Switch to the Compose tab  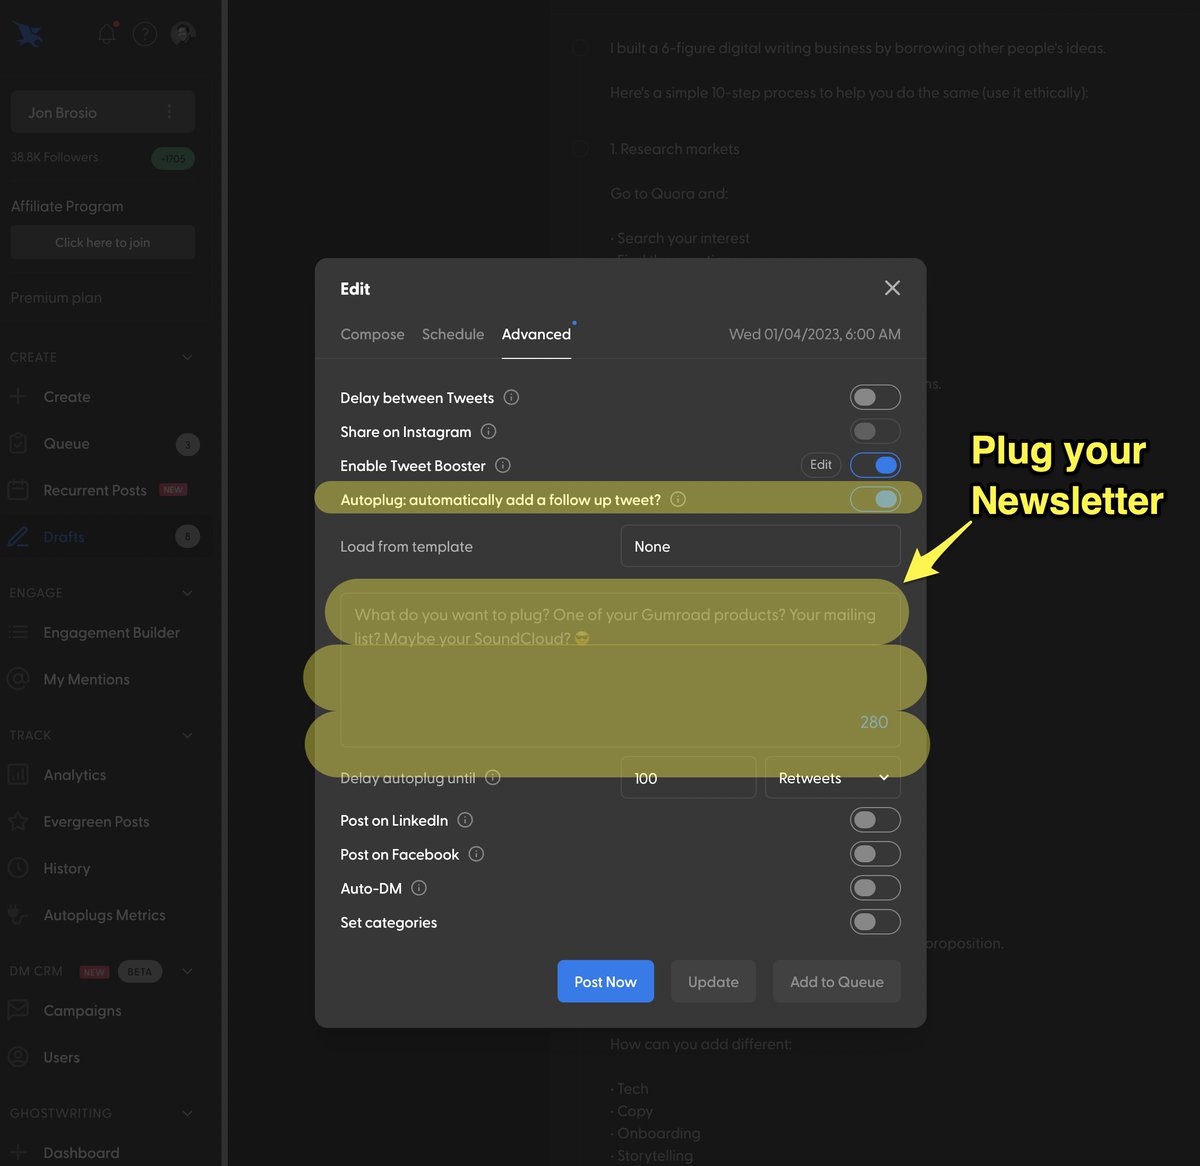[372, 334]
